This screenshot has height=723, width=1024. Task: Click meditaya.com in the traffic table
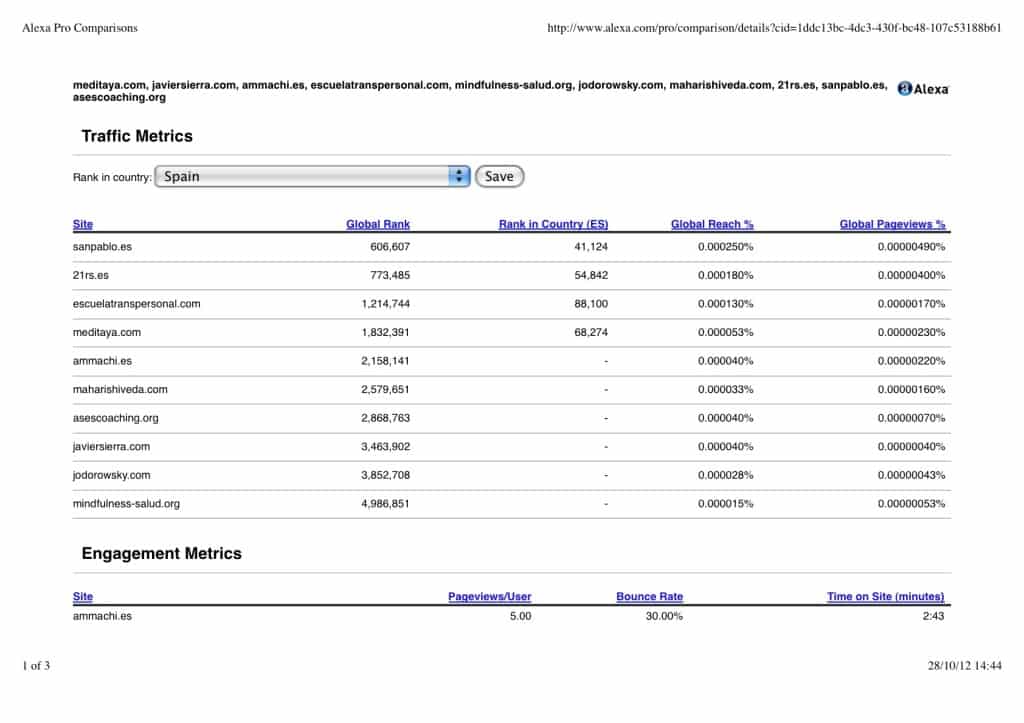click(107, 332)
